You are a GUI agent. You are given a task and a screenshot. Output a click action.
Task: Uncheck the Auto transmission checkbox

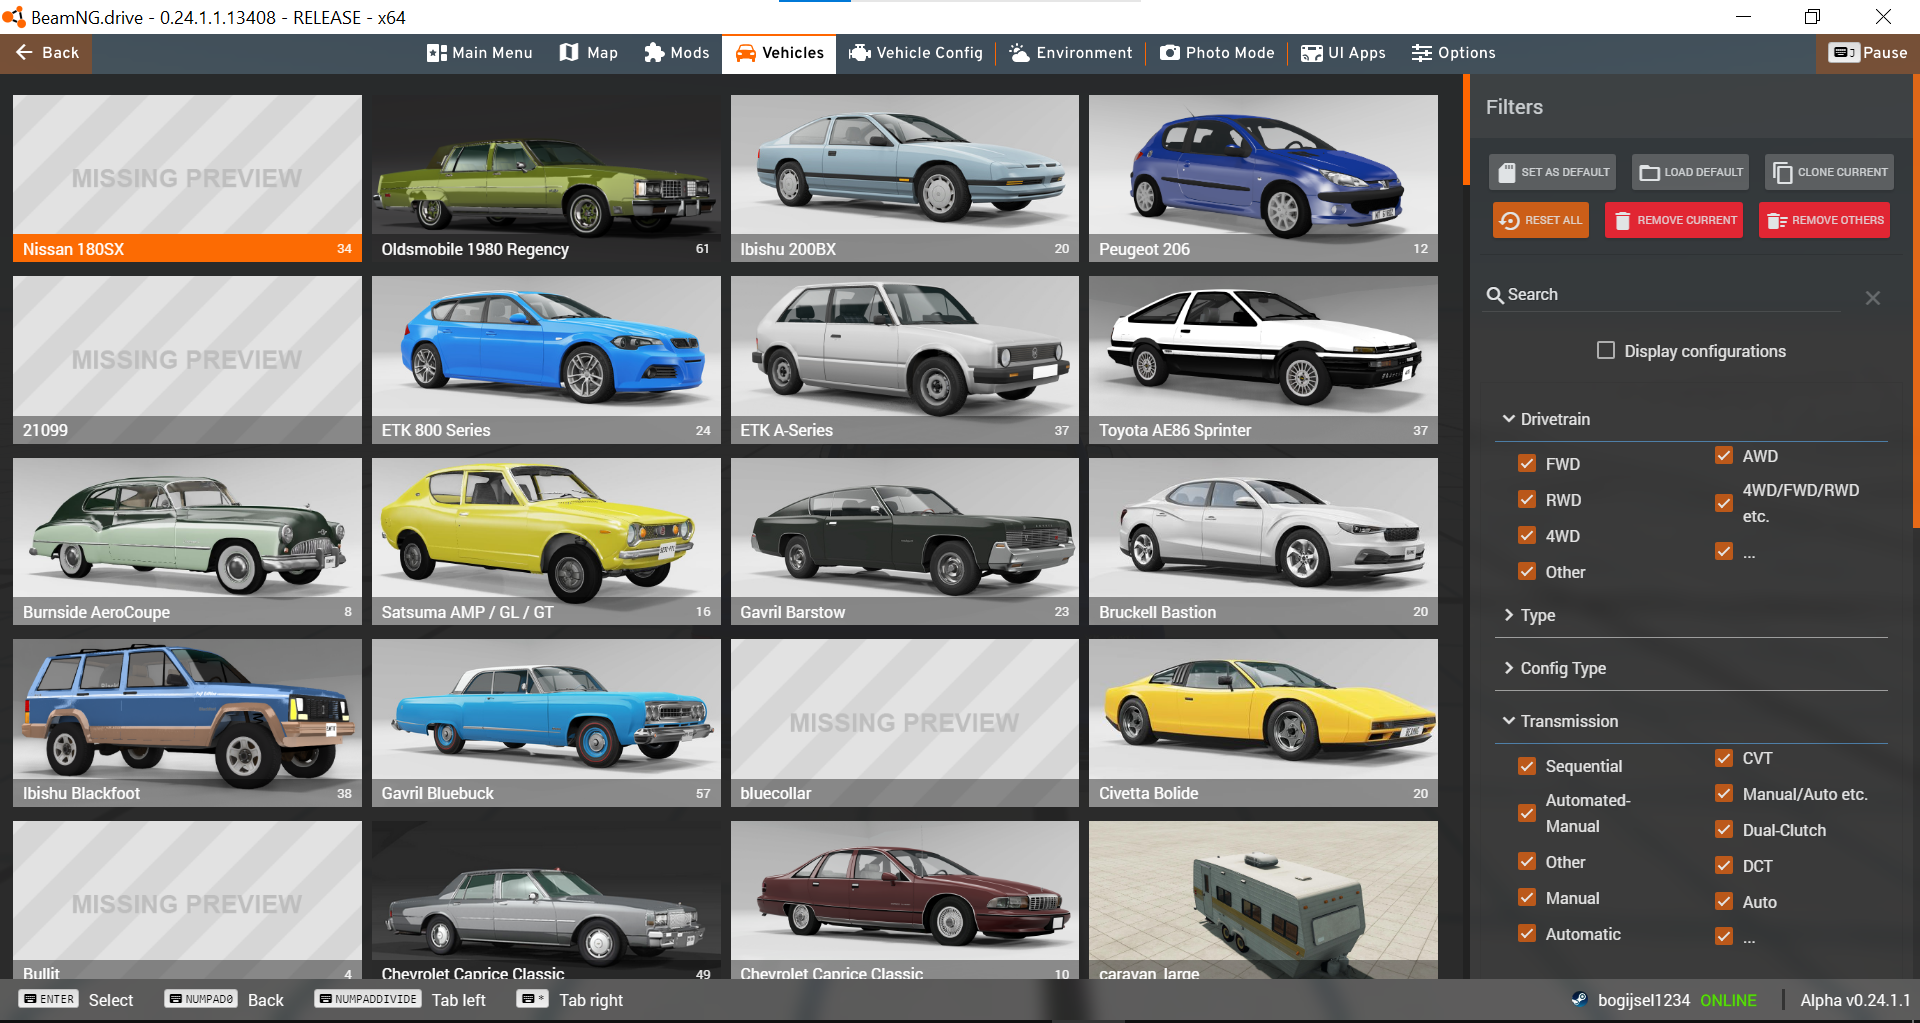pos(1724,901)
